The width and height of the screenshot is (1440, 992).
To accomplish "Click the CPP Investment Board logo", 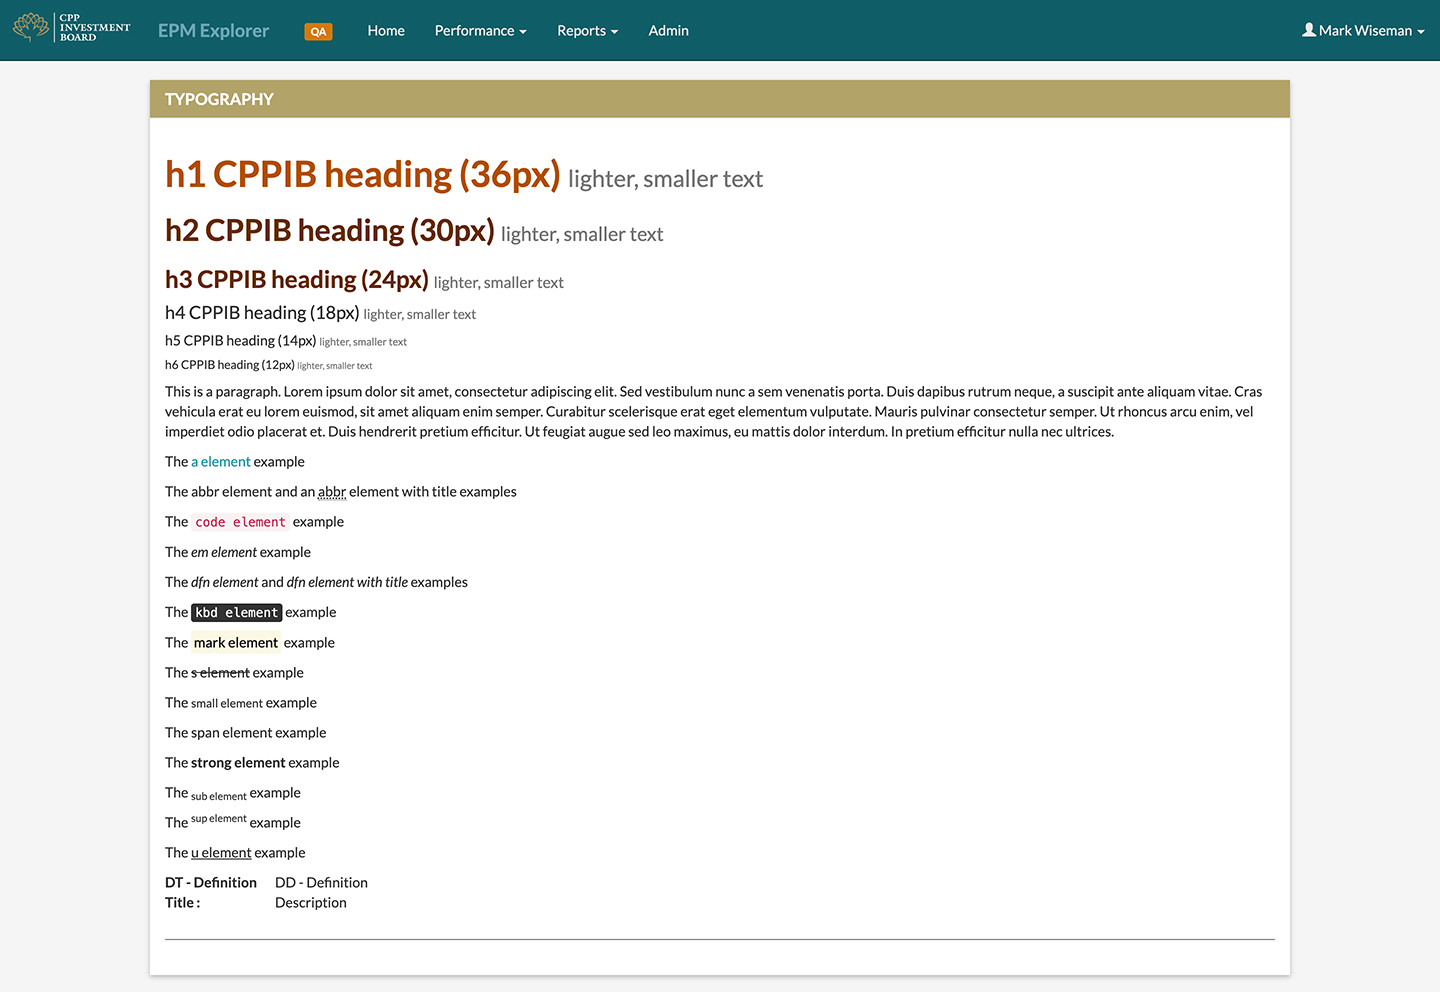I will click(71, 28).
